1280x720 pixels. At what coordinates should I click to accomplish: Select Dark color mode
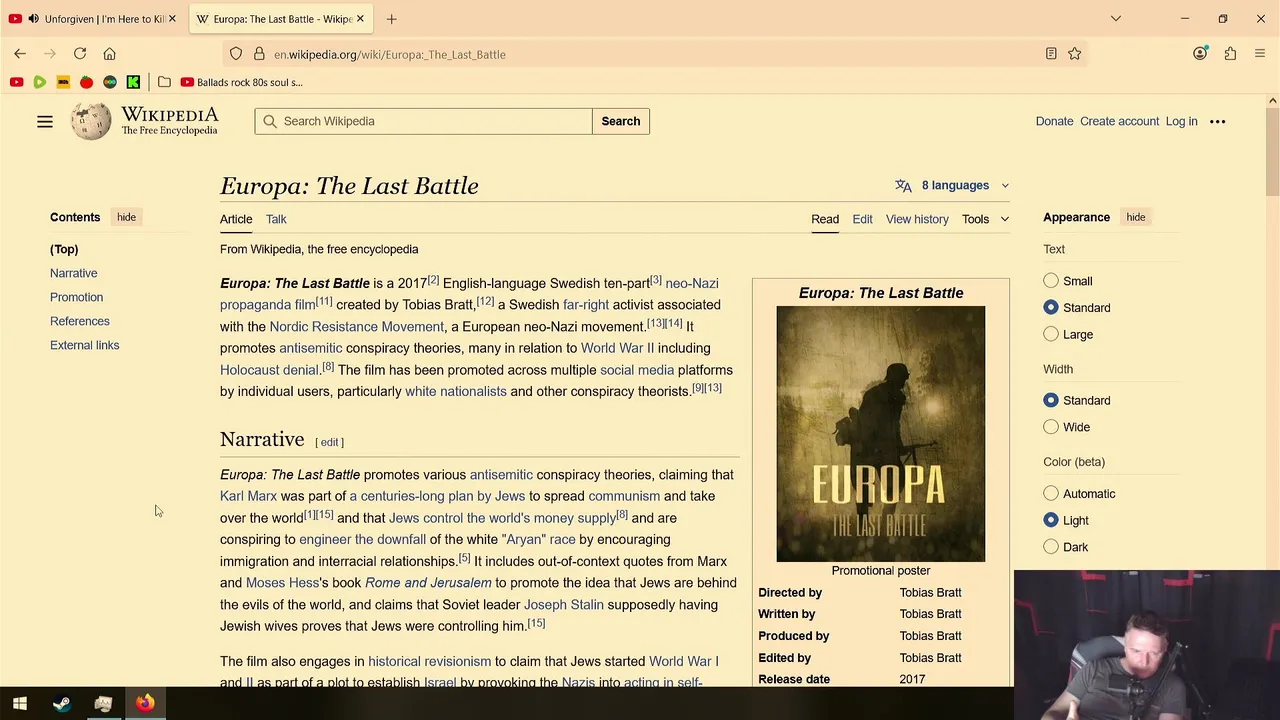(x=1051, y=547)
